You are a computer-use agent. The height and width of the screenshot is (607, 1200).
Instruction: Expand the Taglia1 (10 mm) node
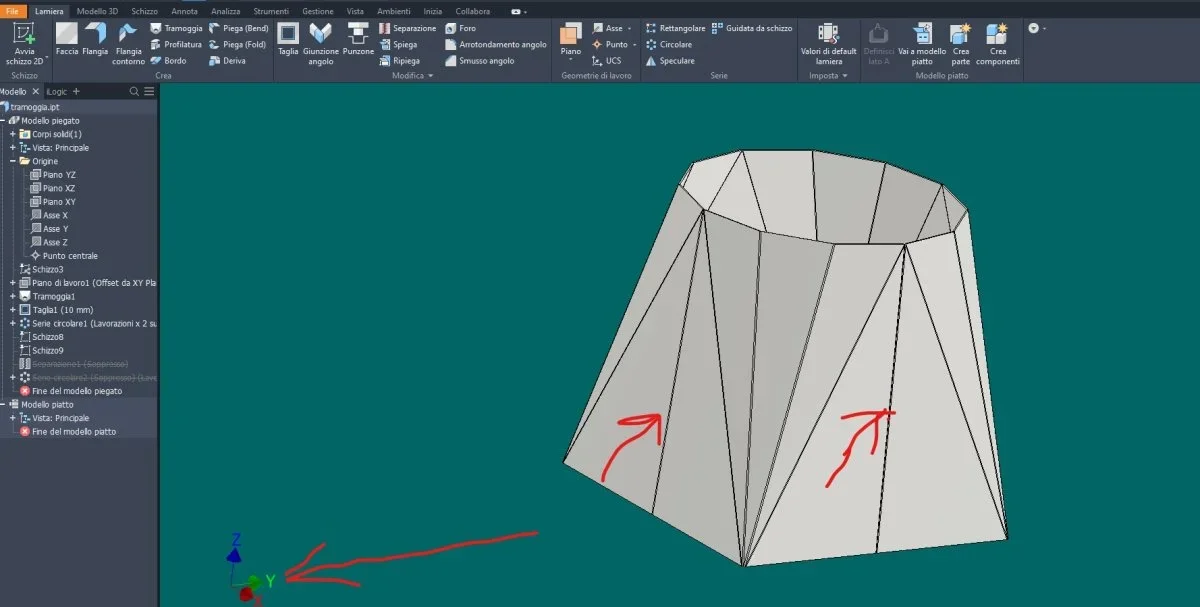tap(12, 310)
